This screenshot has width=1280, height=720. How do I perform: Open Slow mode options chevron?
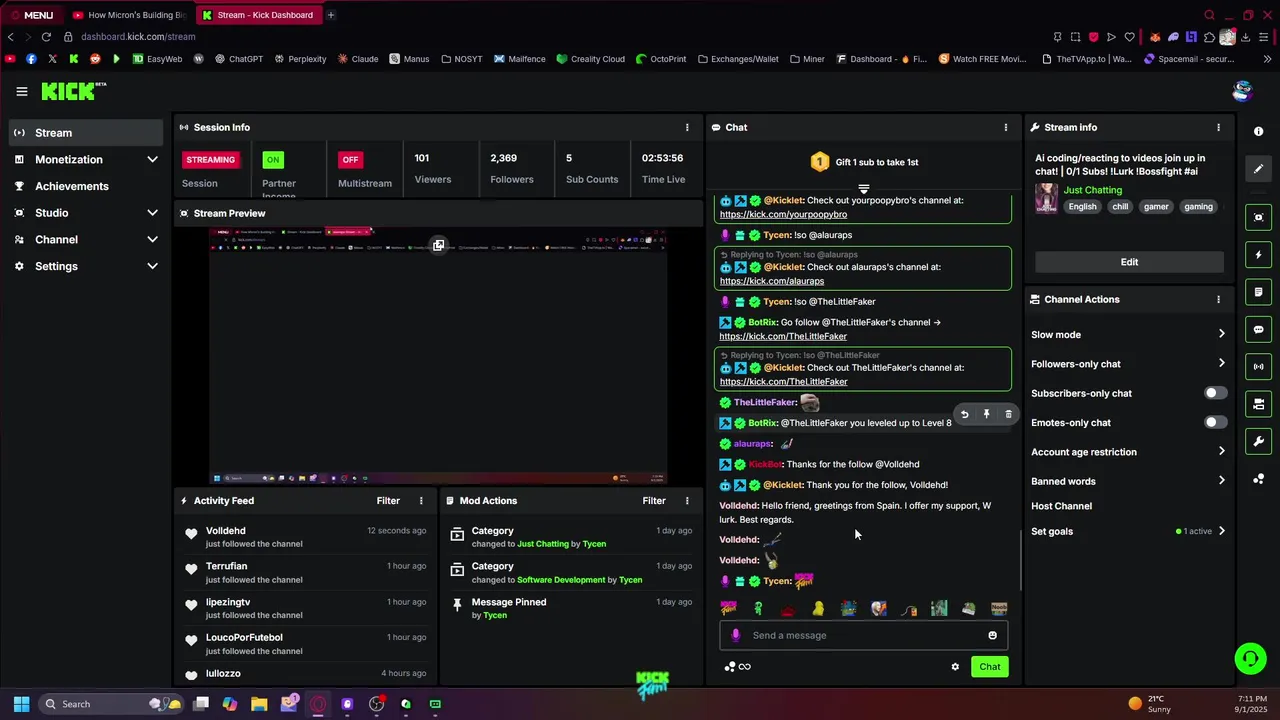coord(1221,334)
